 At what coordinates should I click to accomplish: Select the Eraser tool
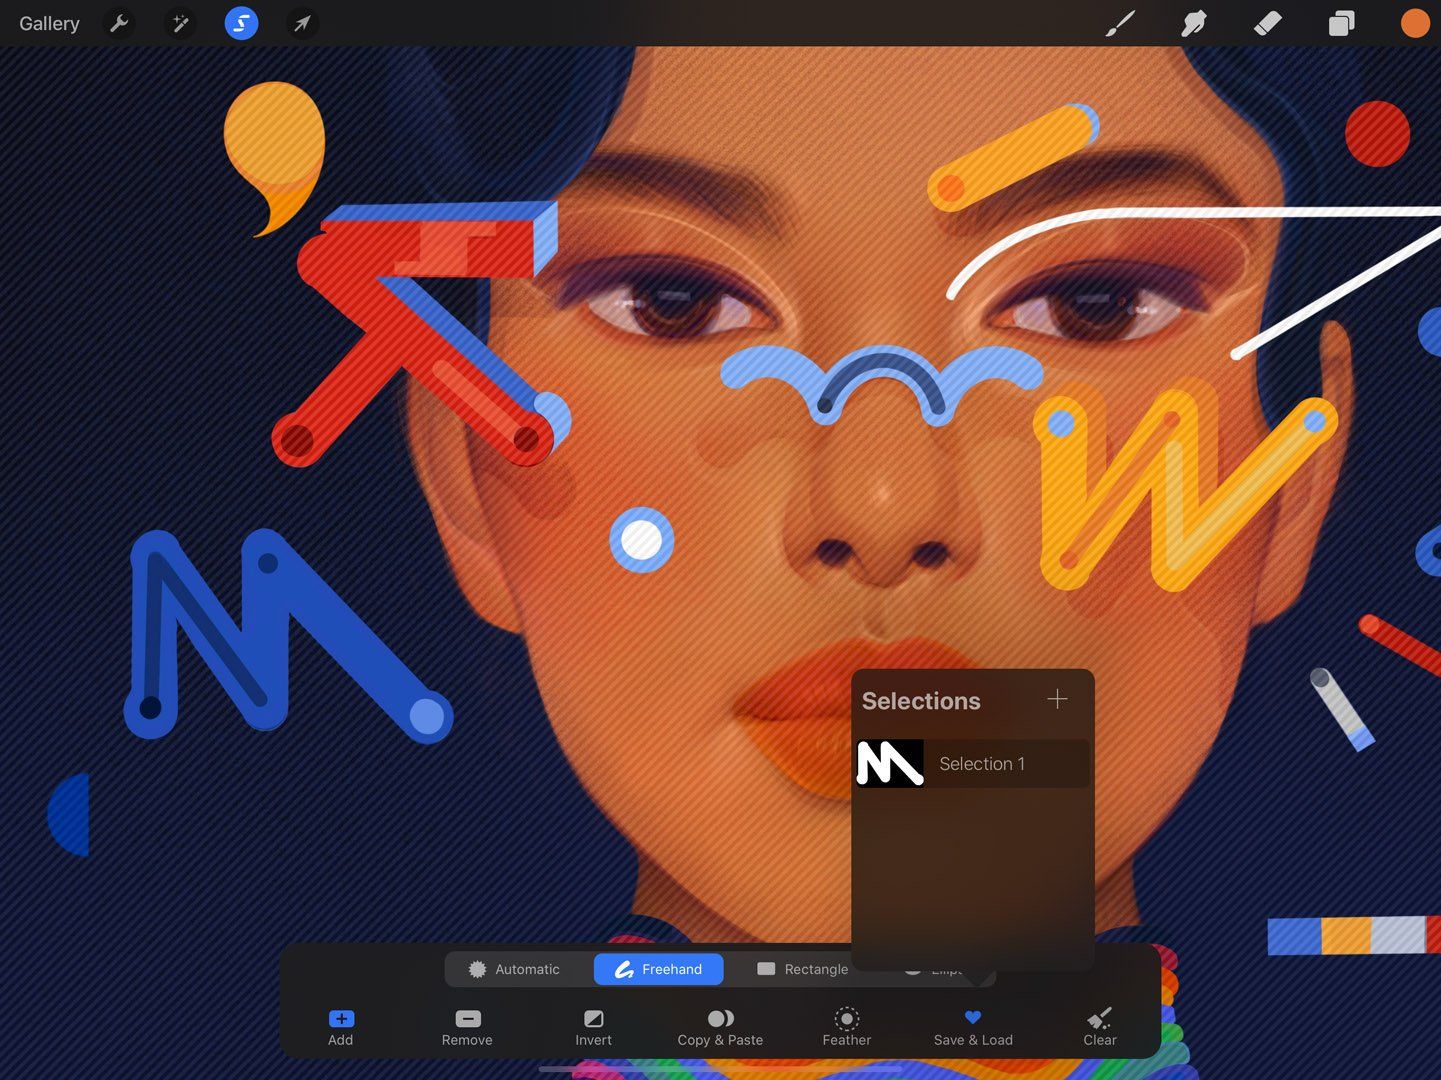coord(1266,23)
